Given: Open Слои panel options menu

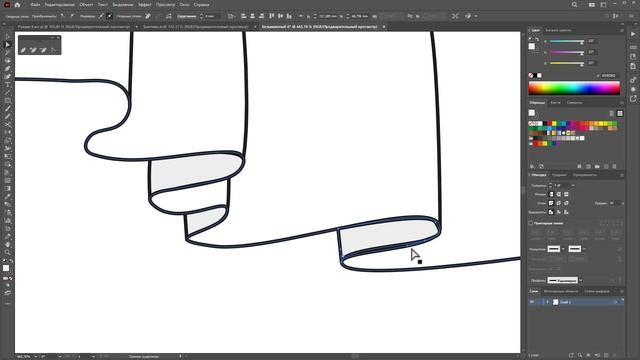Looking at the screenshot, I should click(622, 291).
